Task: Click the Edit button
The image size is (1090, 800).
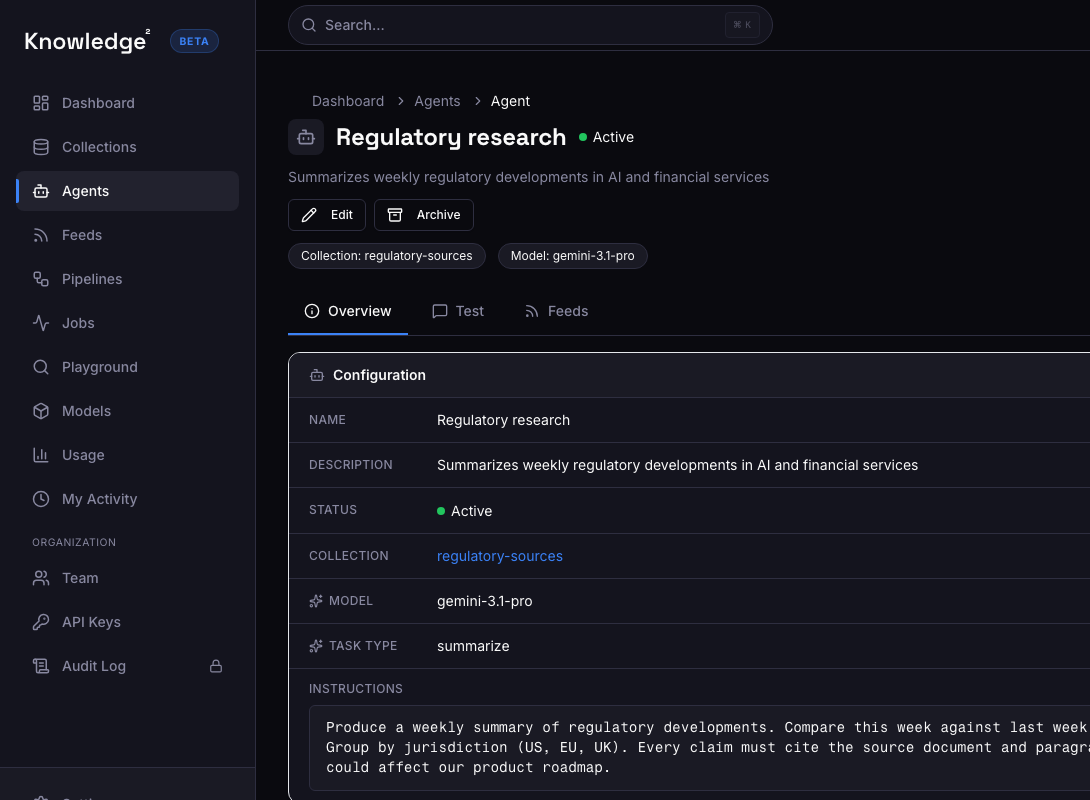Action: (x=327, y=215)
